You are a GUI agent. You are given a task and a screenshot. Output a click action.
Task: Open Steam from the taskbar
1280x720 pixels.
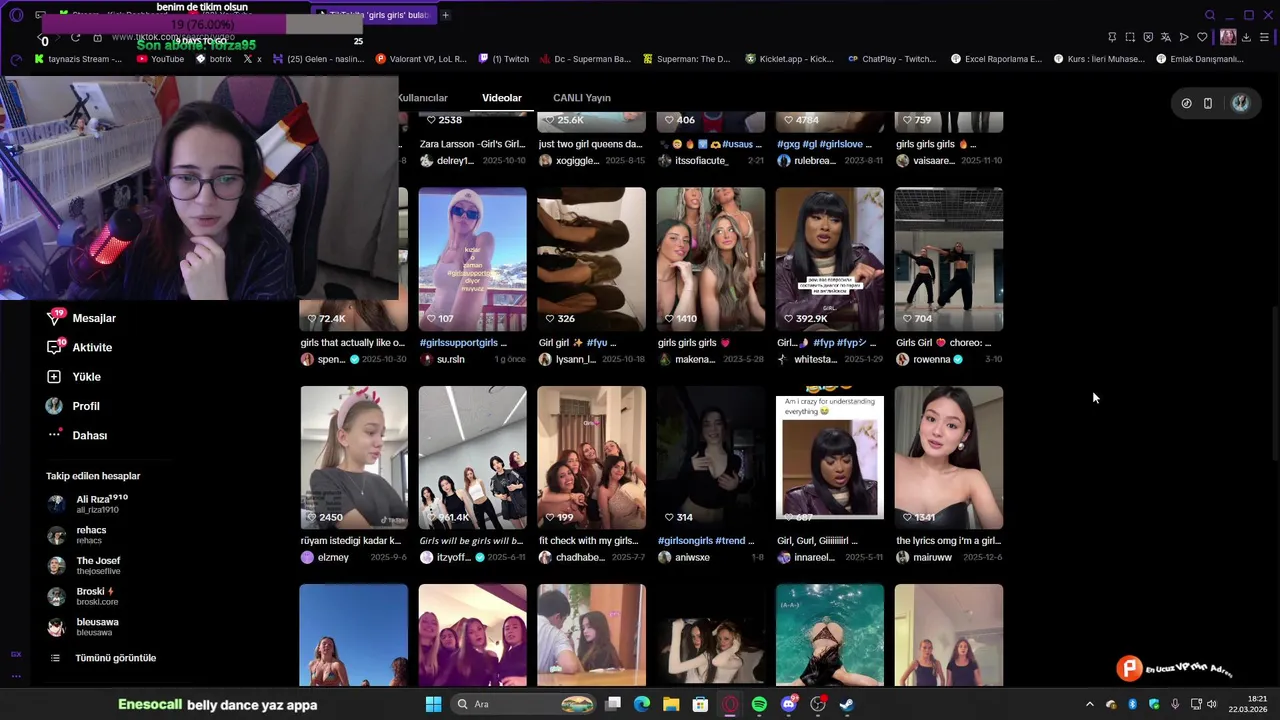point(846,704)
